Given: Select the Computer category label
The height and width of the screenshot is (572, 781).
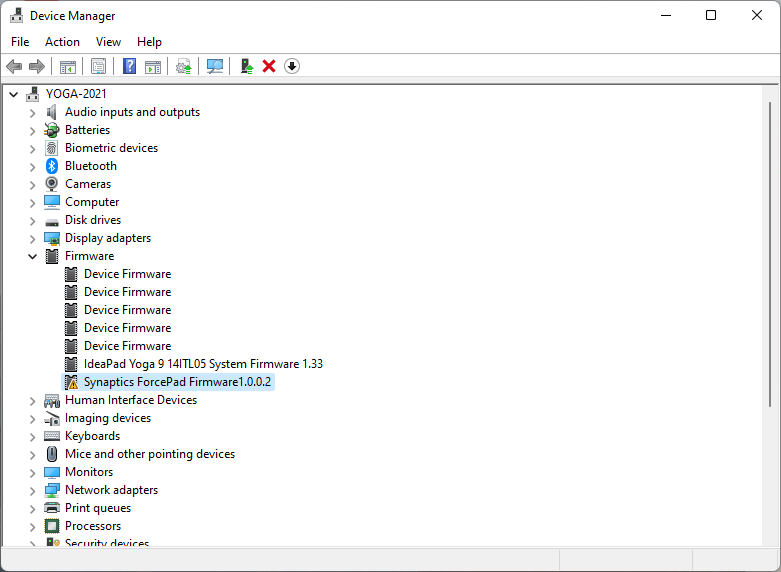Looking at the screenshot, I should [92, 202].
